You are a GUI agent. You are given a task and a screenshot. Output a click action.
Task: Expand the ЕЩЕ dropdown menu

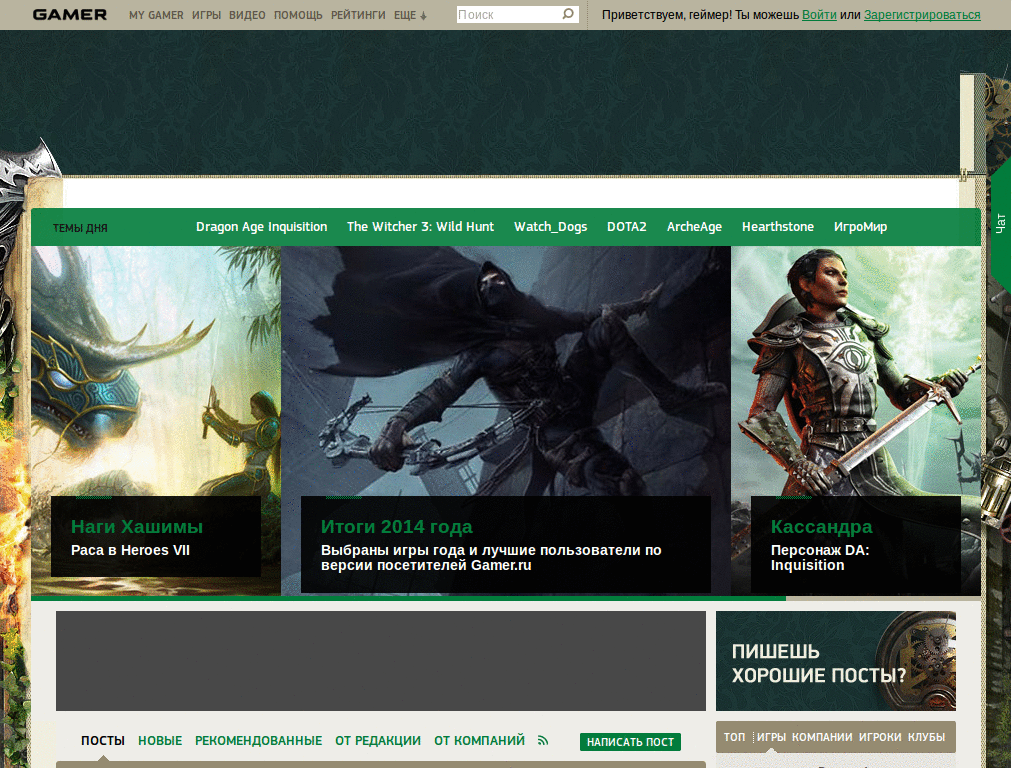tap(410, 15)
